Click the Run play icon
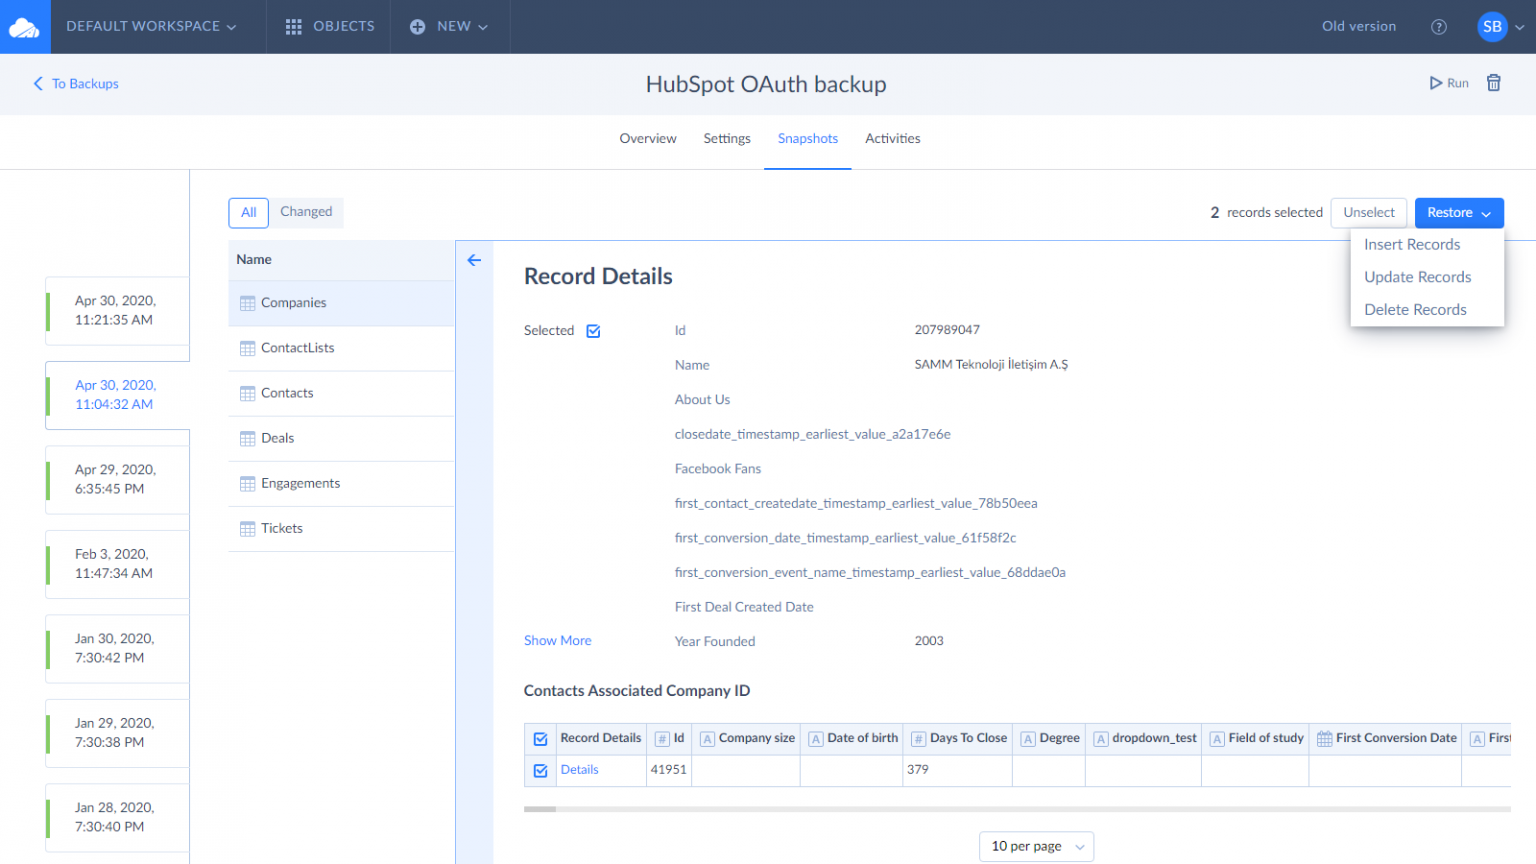The image size is (1536, 864). tap(1436, 83)
